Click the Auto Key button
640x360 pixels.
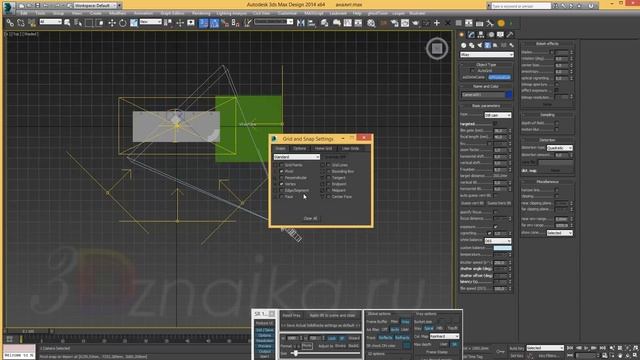coord(516,348)
